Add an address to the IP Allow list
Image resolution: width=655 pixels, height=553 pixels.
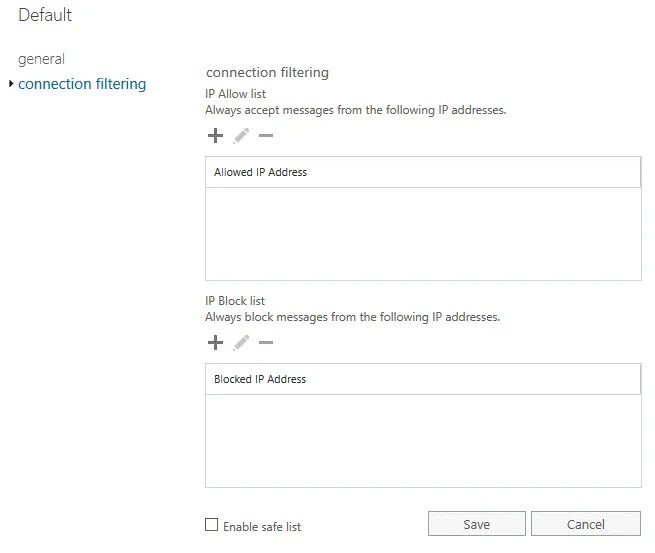[215, 136]
